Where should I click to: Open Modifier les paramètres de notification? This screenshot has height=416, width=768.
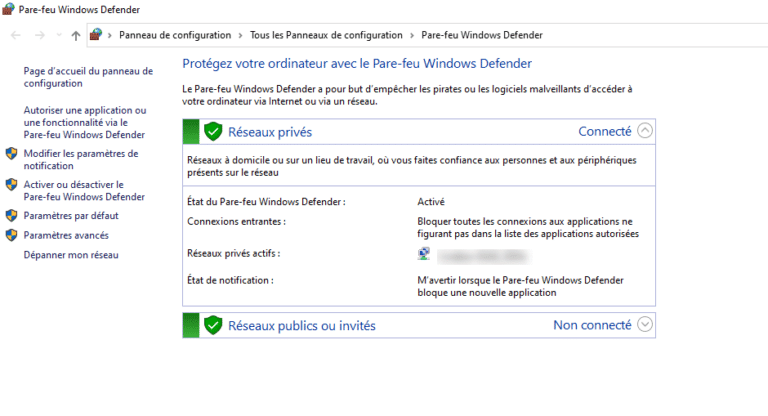point(81,160)
